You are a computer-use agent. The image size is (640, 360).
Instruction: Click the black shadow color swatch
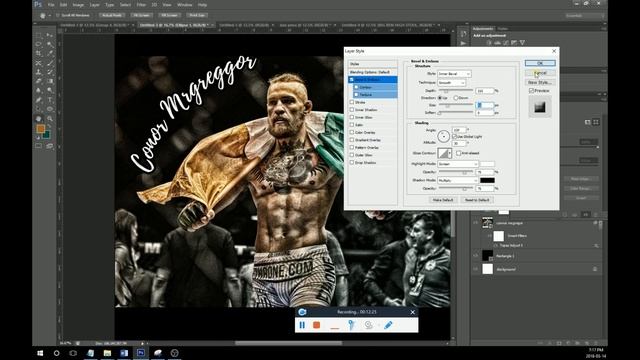tap(487, 180)
